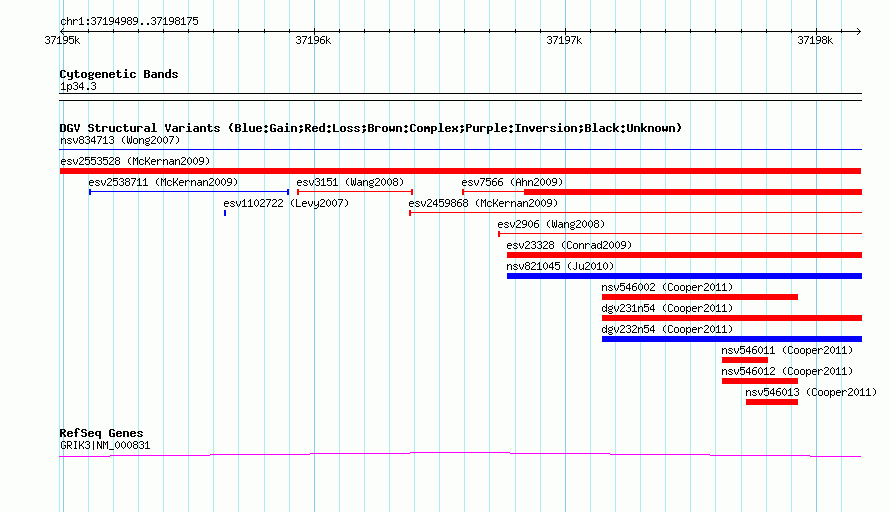Click the red nsv546012 loss bar
Viewport: 890px width, 512px height.
[760, 381]
